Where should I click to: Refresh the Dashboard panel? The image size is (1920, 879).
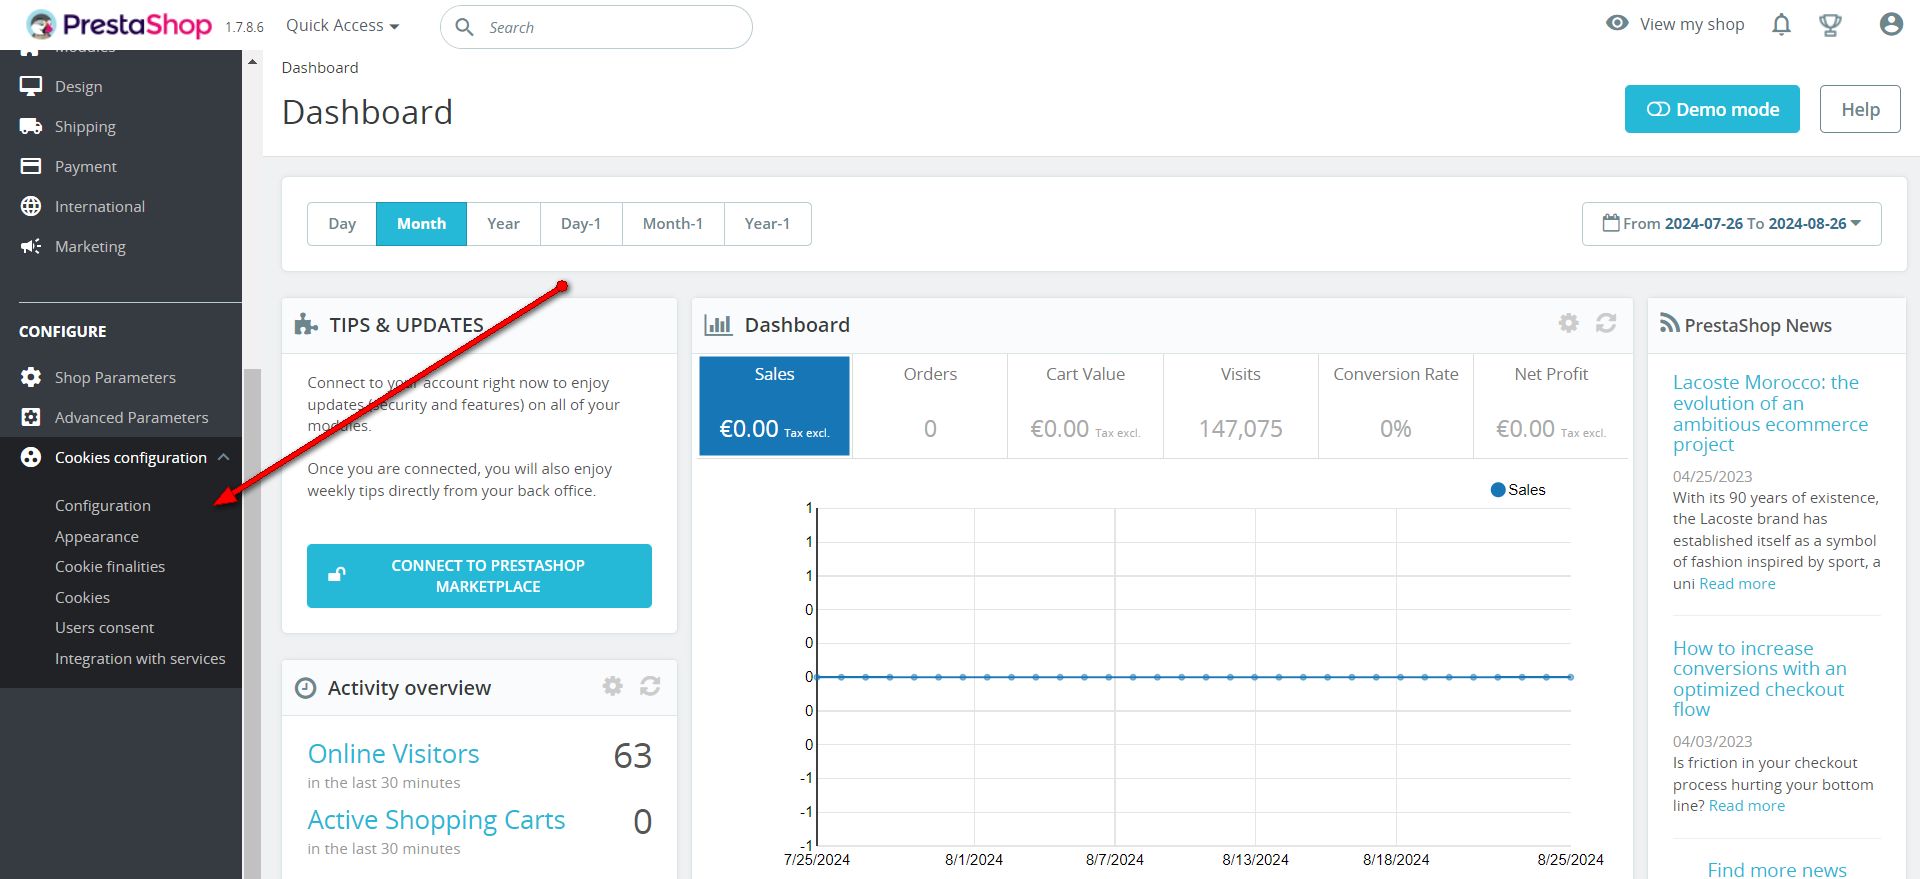(1606, 323)
